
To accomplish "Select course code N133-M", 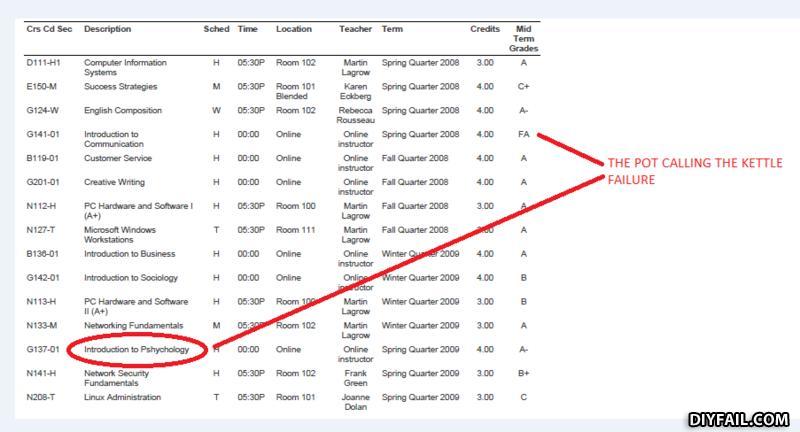I will 42,326.
